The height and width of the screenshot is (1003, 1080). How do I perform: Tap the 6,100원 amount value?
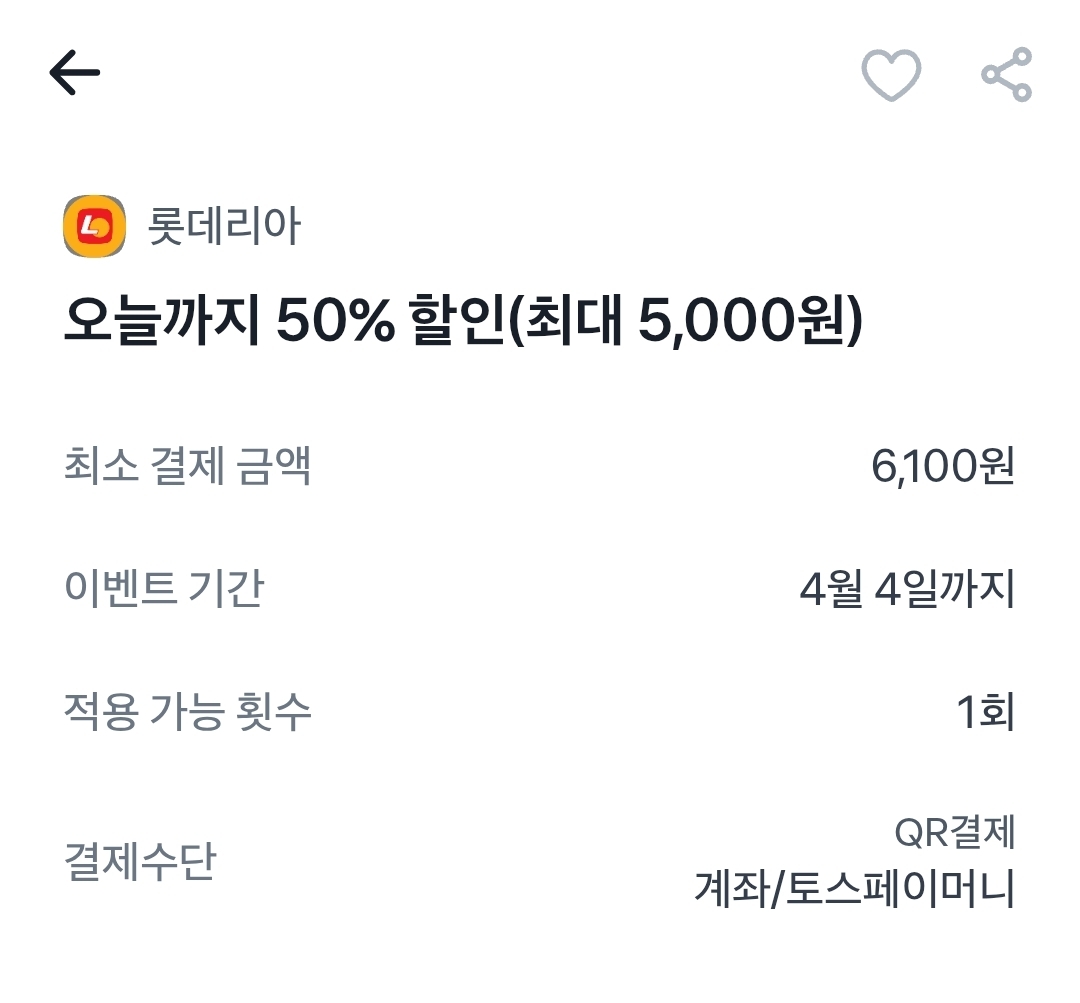943,467
